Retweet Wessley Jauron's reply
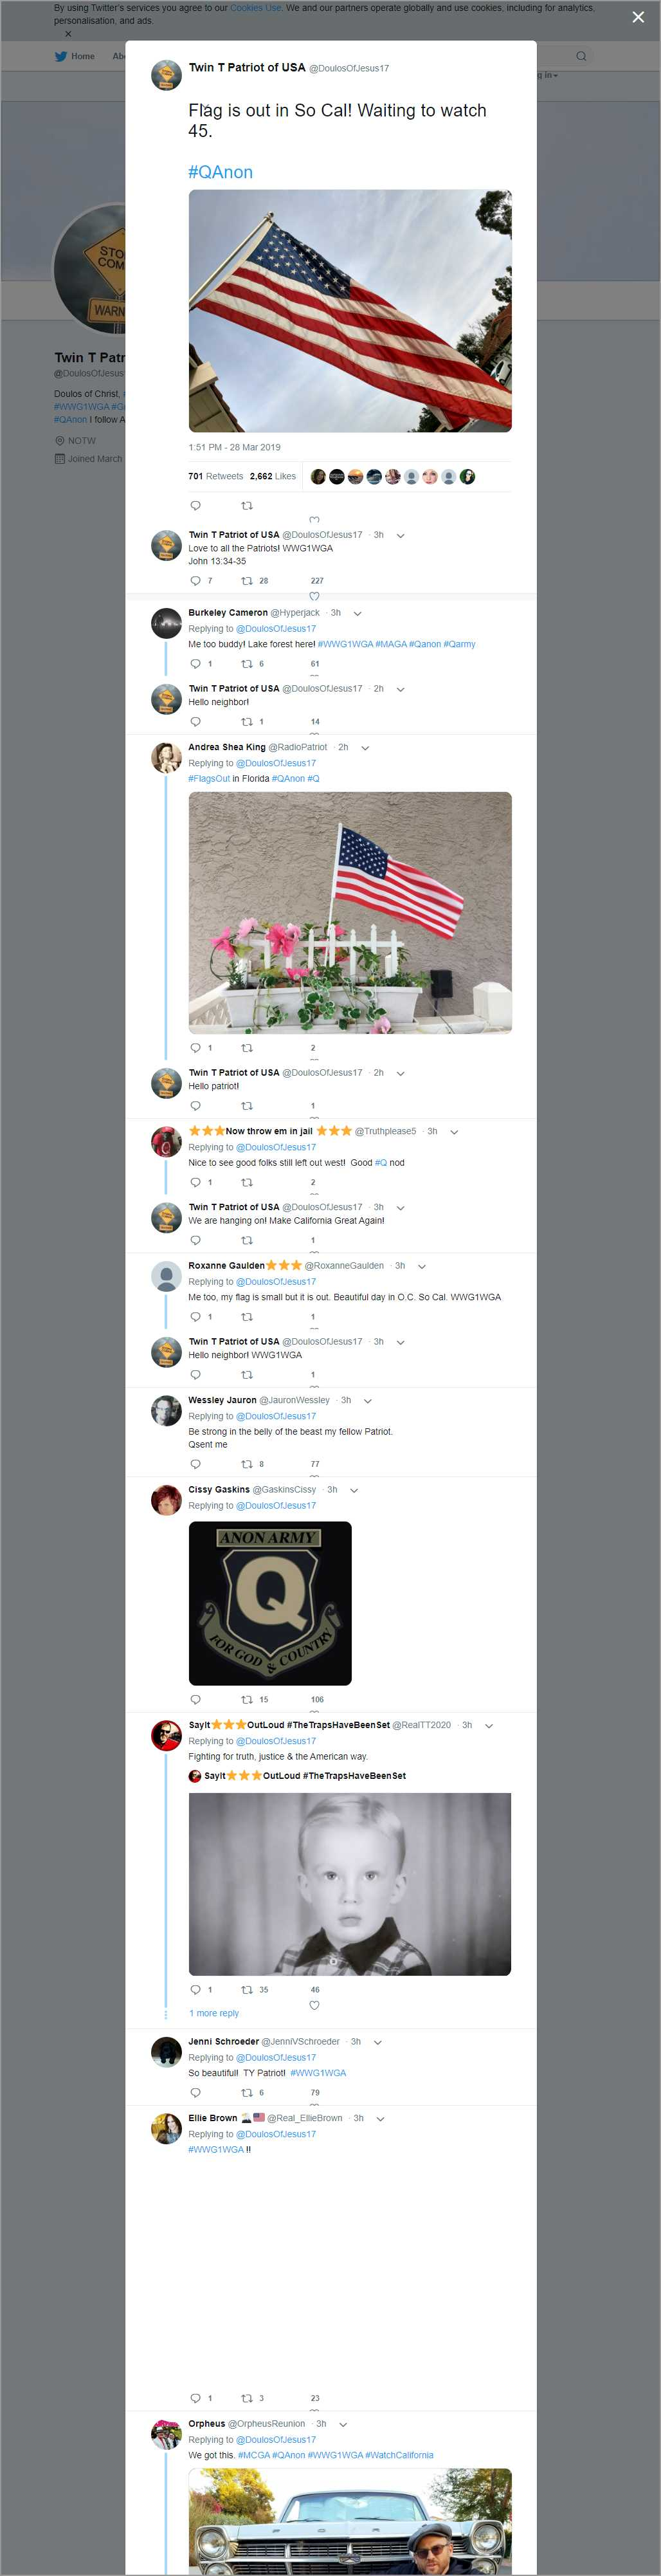Image resolution: width=661 pixels, height=2576 pixels. pyautogui.click(x=247, y=1464)
